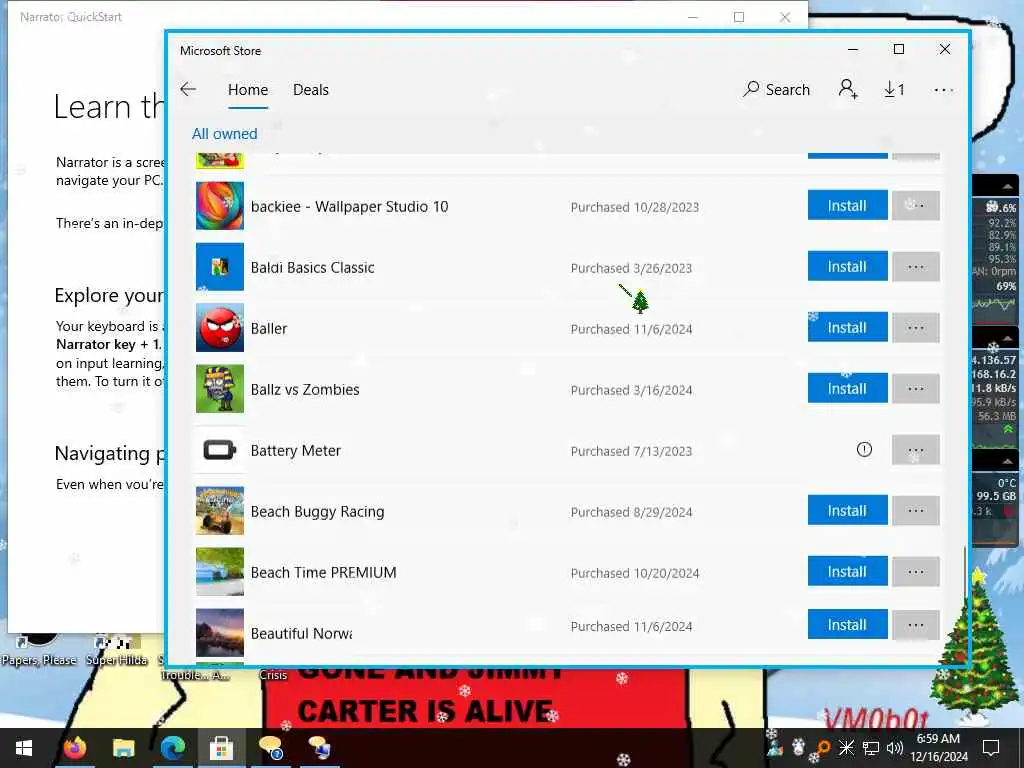The height and width of the screenshot is (768, 1024).
Task: Click the Ballz vs Zombies app icon
Action: pyautogui.click(x=220, y=389)
